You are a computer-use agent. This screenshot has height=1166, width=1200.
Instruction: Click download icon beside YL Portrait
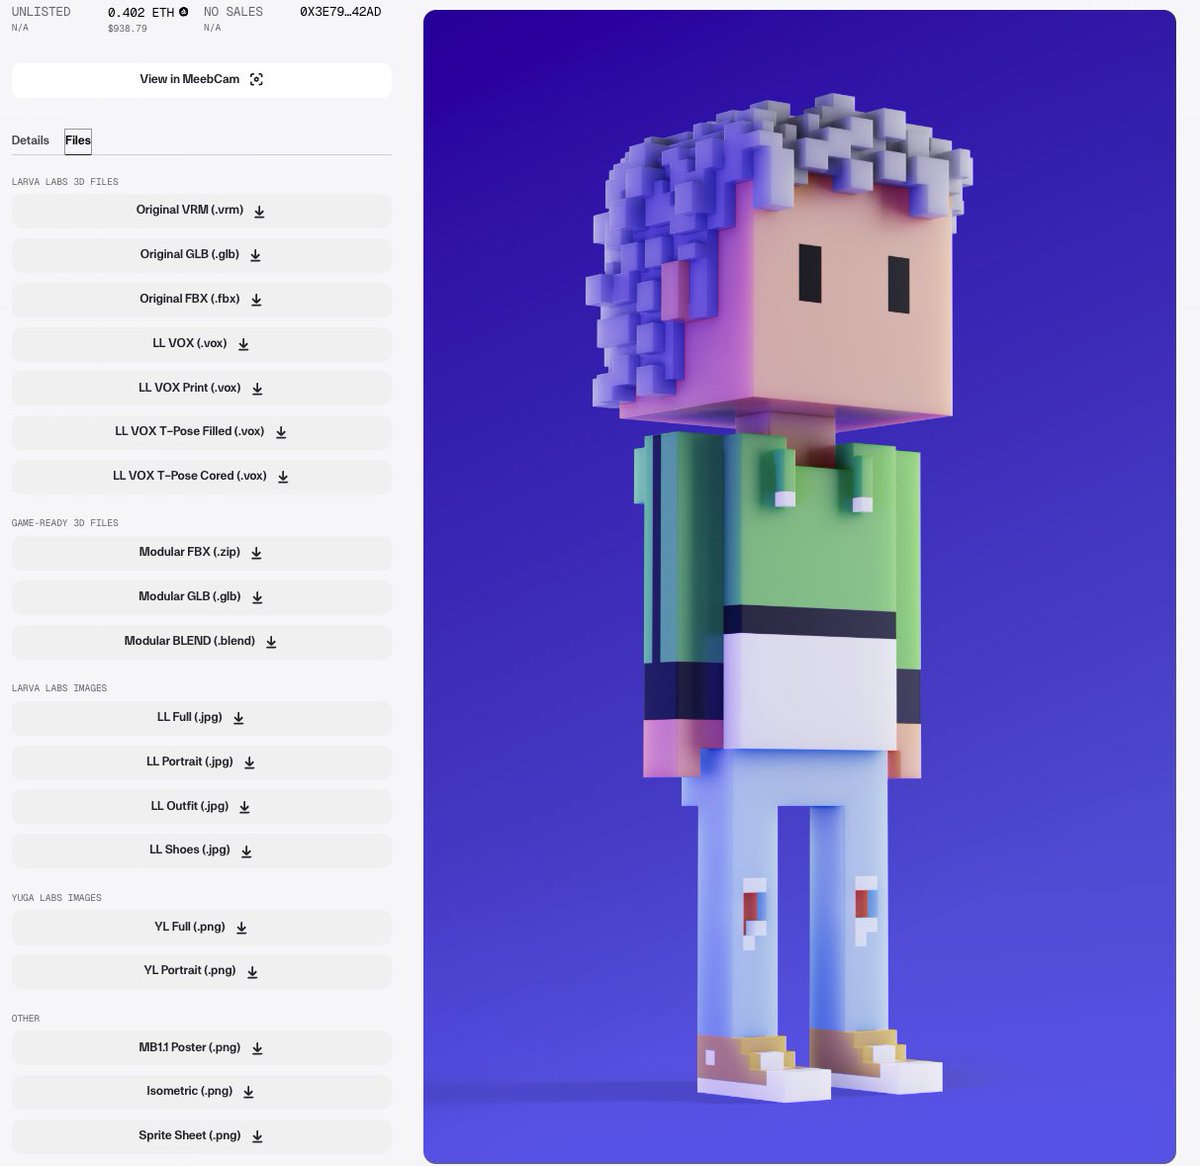click(252, 972)
